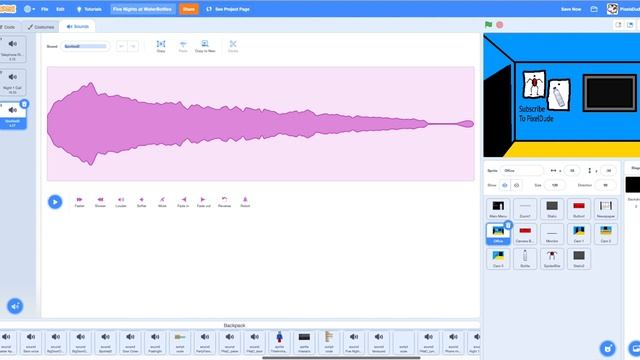
Task: Open the File menu
Action: 45,9
